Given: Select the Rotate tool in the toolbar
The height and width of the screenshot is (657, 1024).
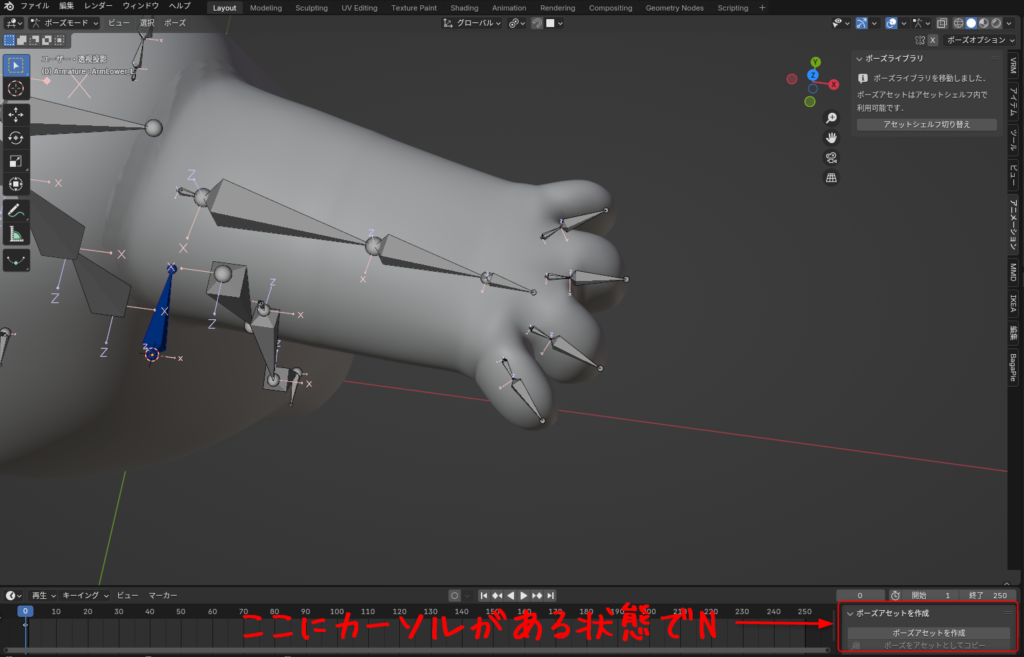Looking at the screenshot, I should (x=16, y=137).
